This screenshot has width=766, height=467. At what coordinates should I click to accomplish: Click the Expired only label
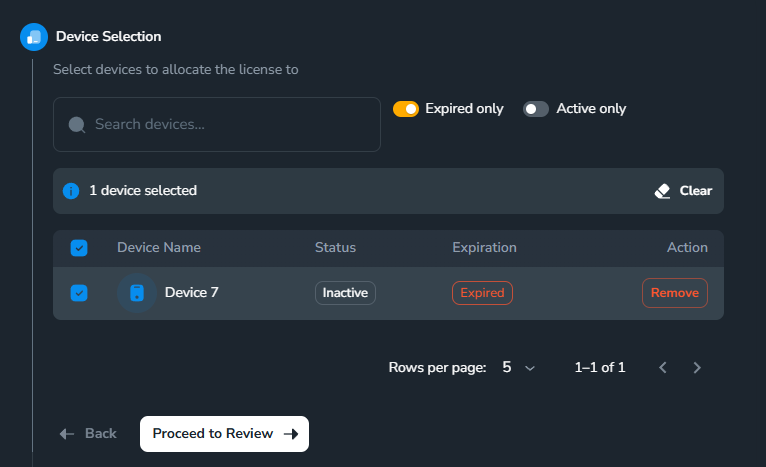pyautogui.click(x=464, y=108)
